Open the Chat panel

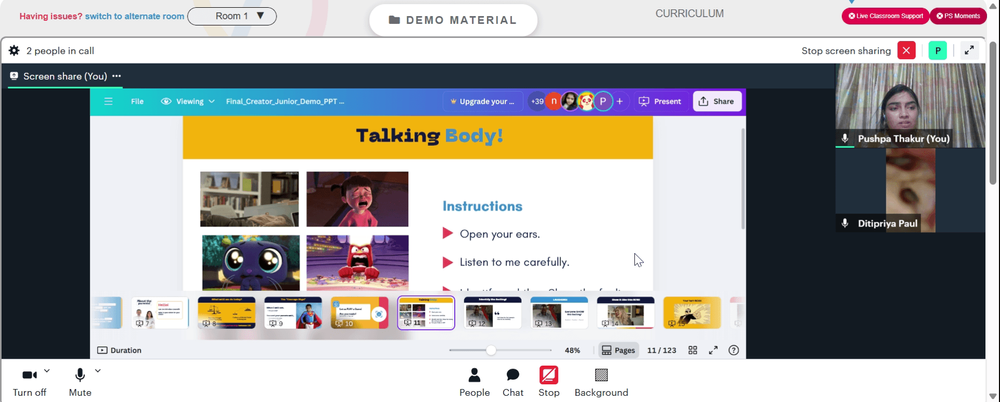513,383
